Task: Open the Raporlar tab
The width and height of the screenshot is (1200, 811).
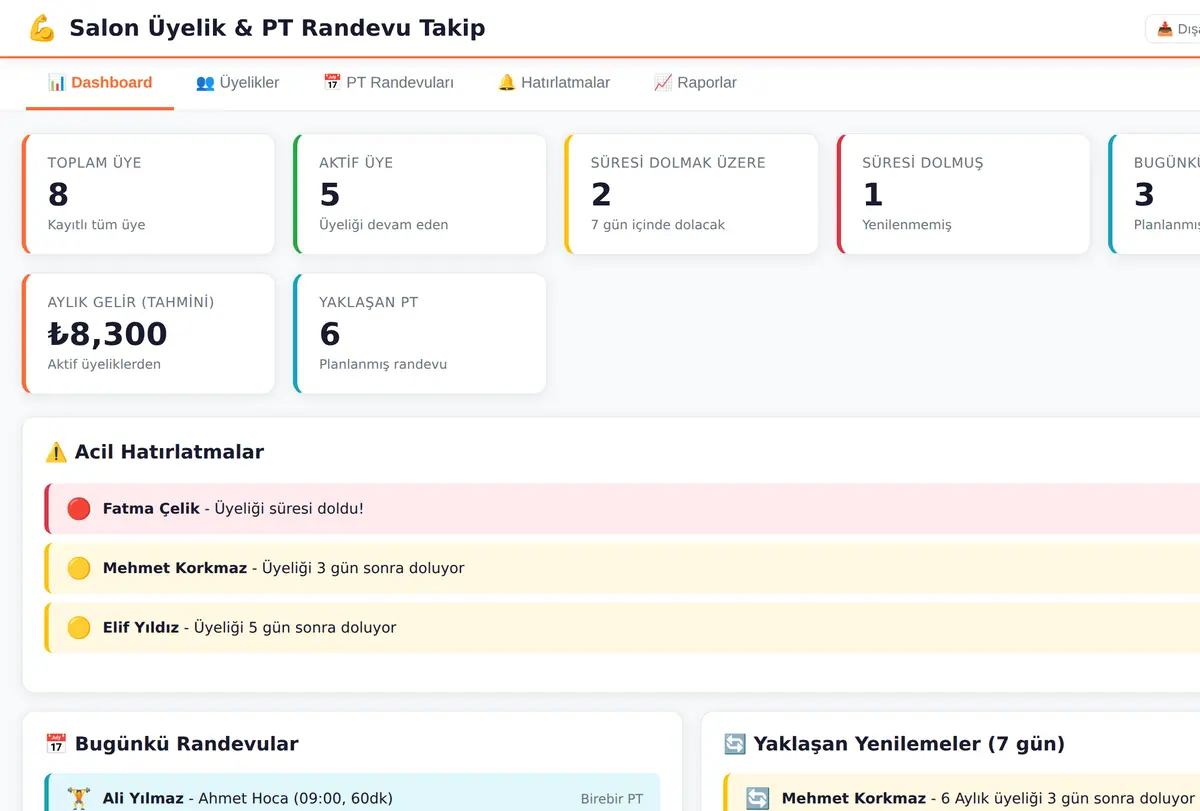Action: coord(695,83)
